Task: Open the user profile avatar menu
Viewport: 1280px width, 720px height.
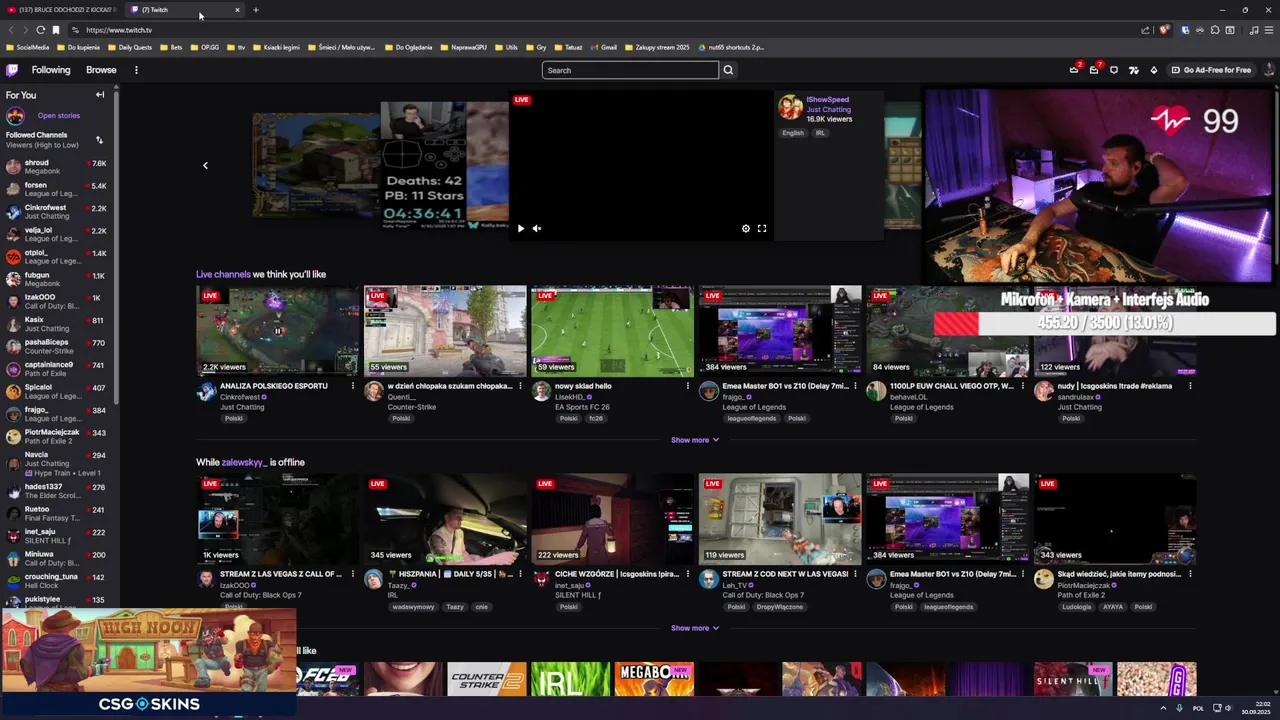Action: (1270, 70)
